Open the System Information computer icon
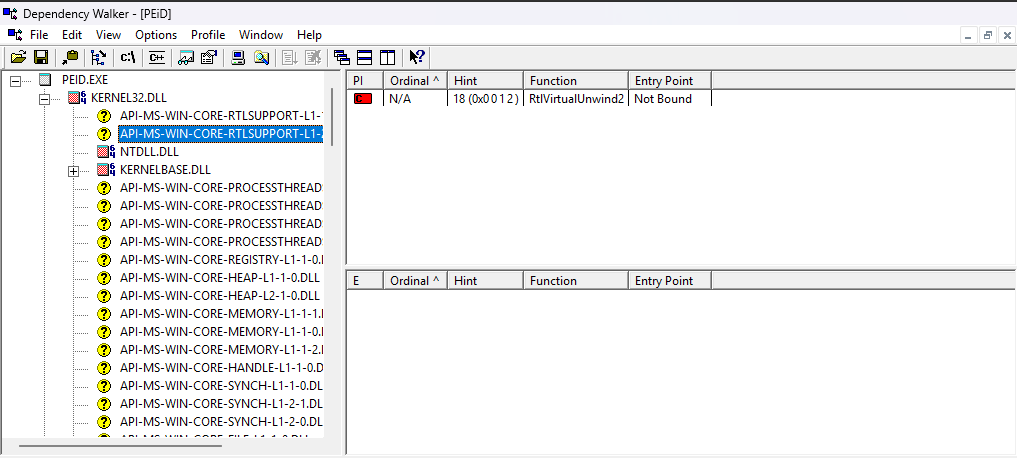 pyautogui.click(x=238, y=58)
